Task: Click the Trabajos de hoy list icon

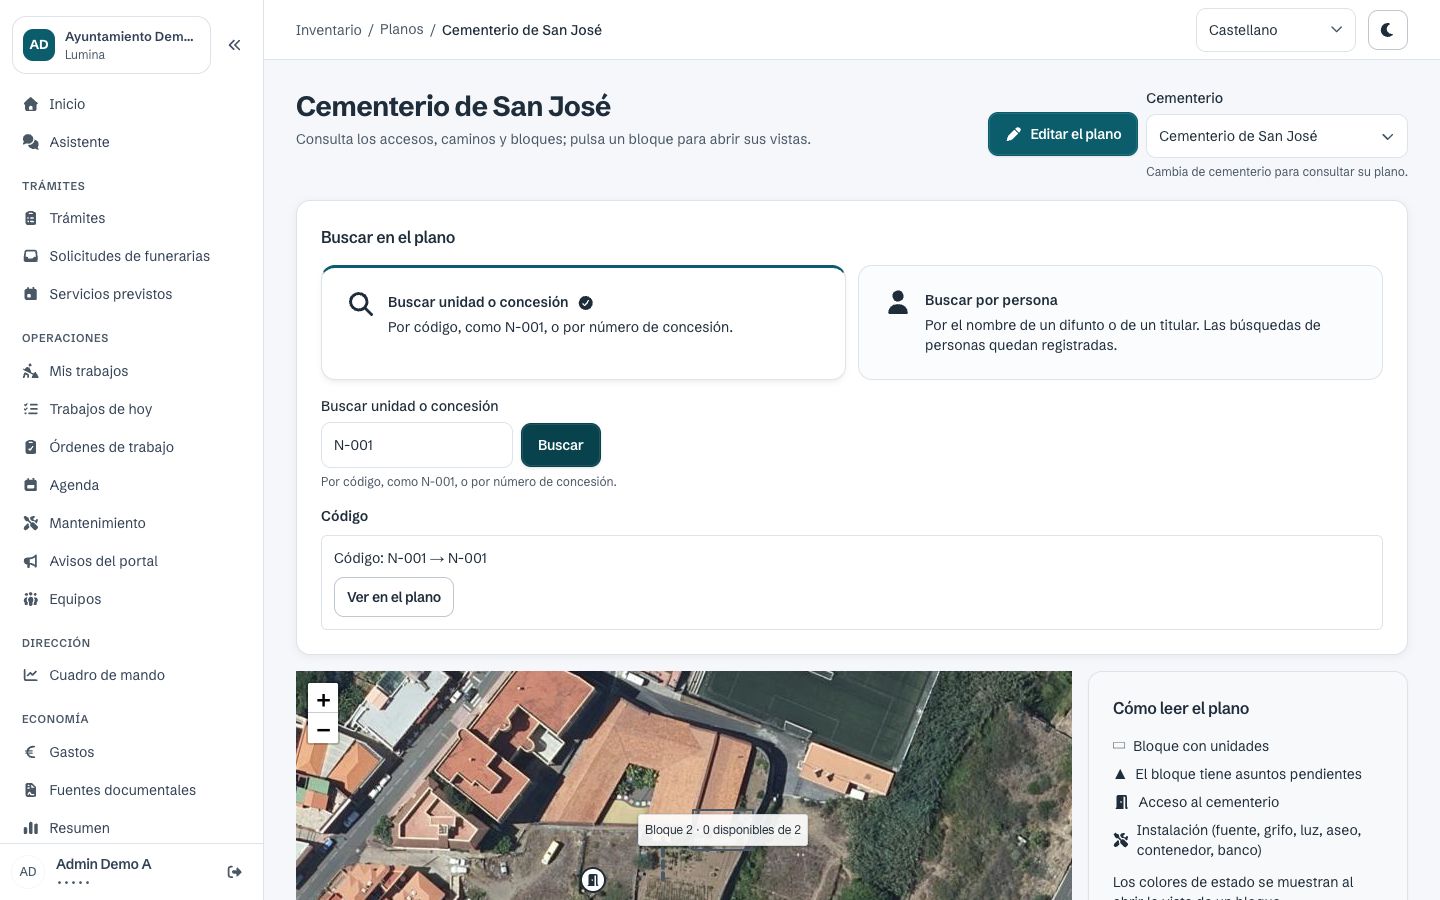Action: [x=31, y=409]
